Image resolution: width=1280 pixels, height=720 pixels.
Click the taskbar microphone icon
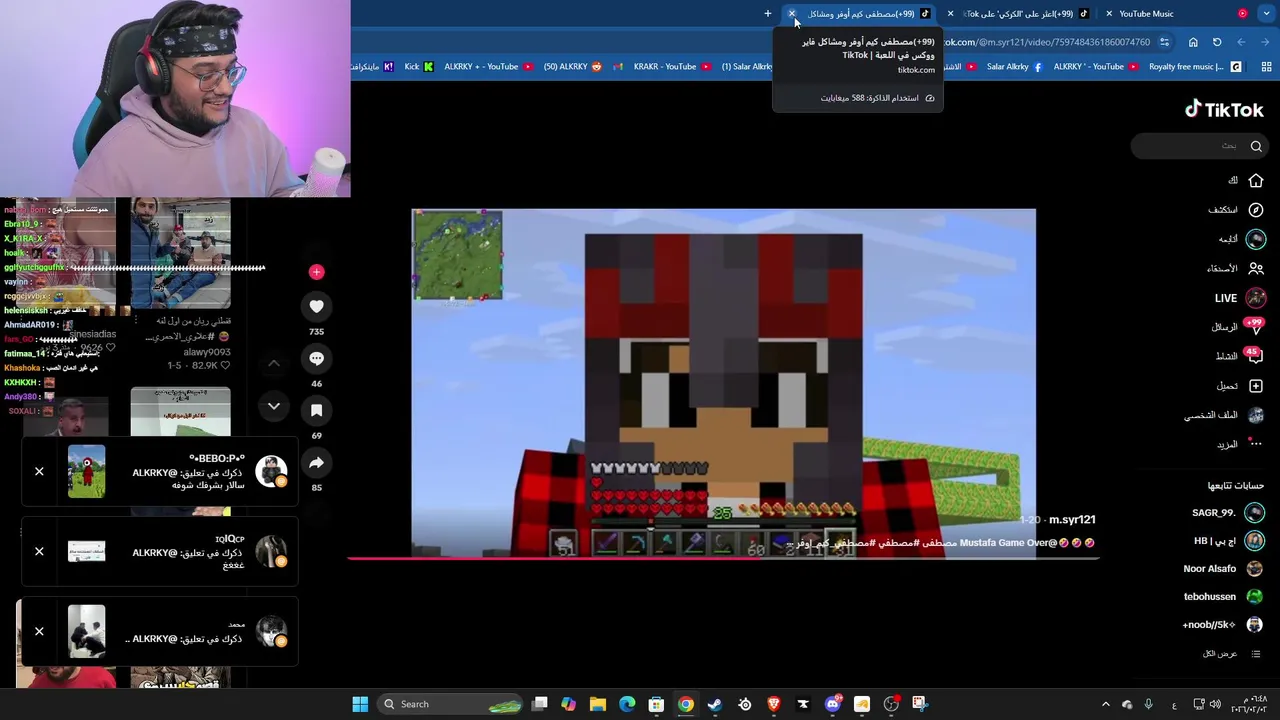(x=1149, y=704)
